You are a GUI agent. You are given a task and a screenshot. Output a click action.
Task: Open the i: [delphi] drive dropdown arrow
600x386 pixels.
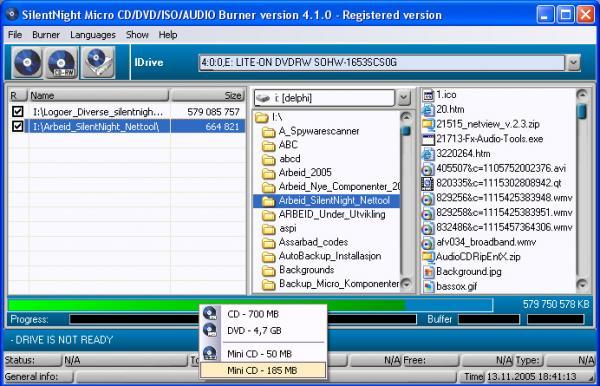(403, 98)
